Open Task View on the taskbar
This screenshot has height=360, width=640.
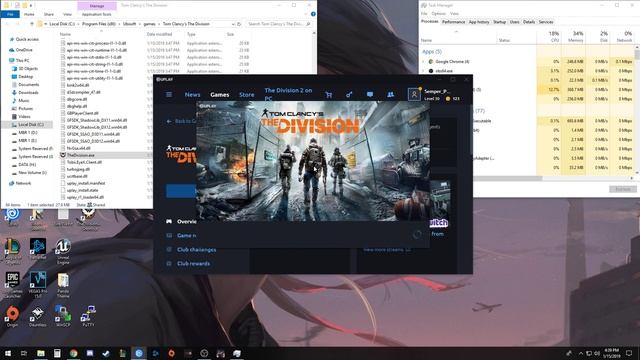pos(24,353)
